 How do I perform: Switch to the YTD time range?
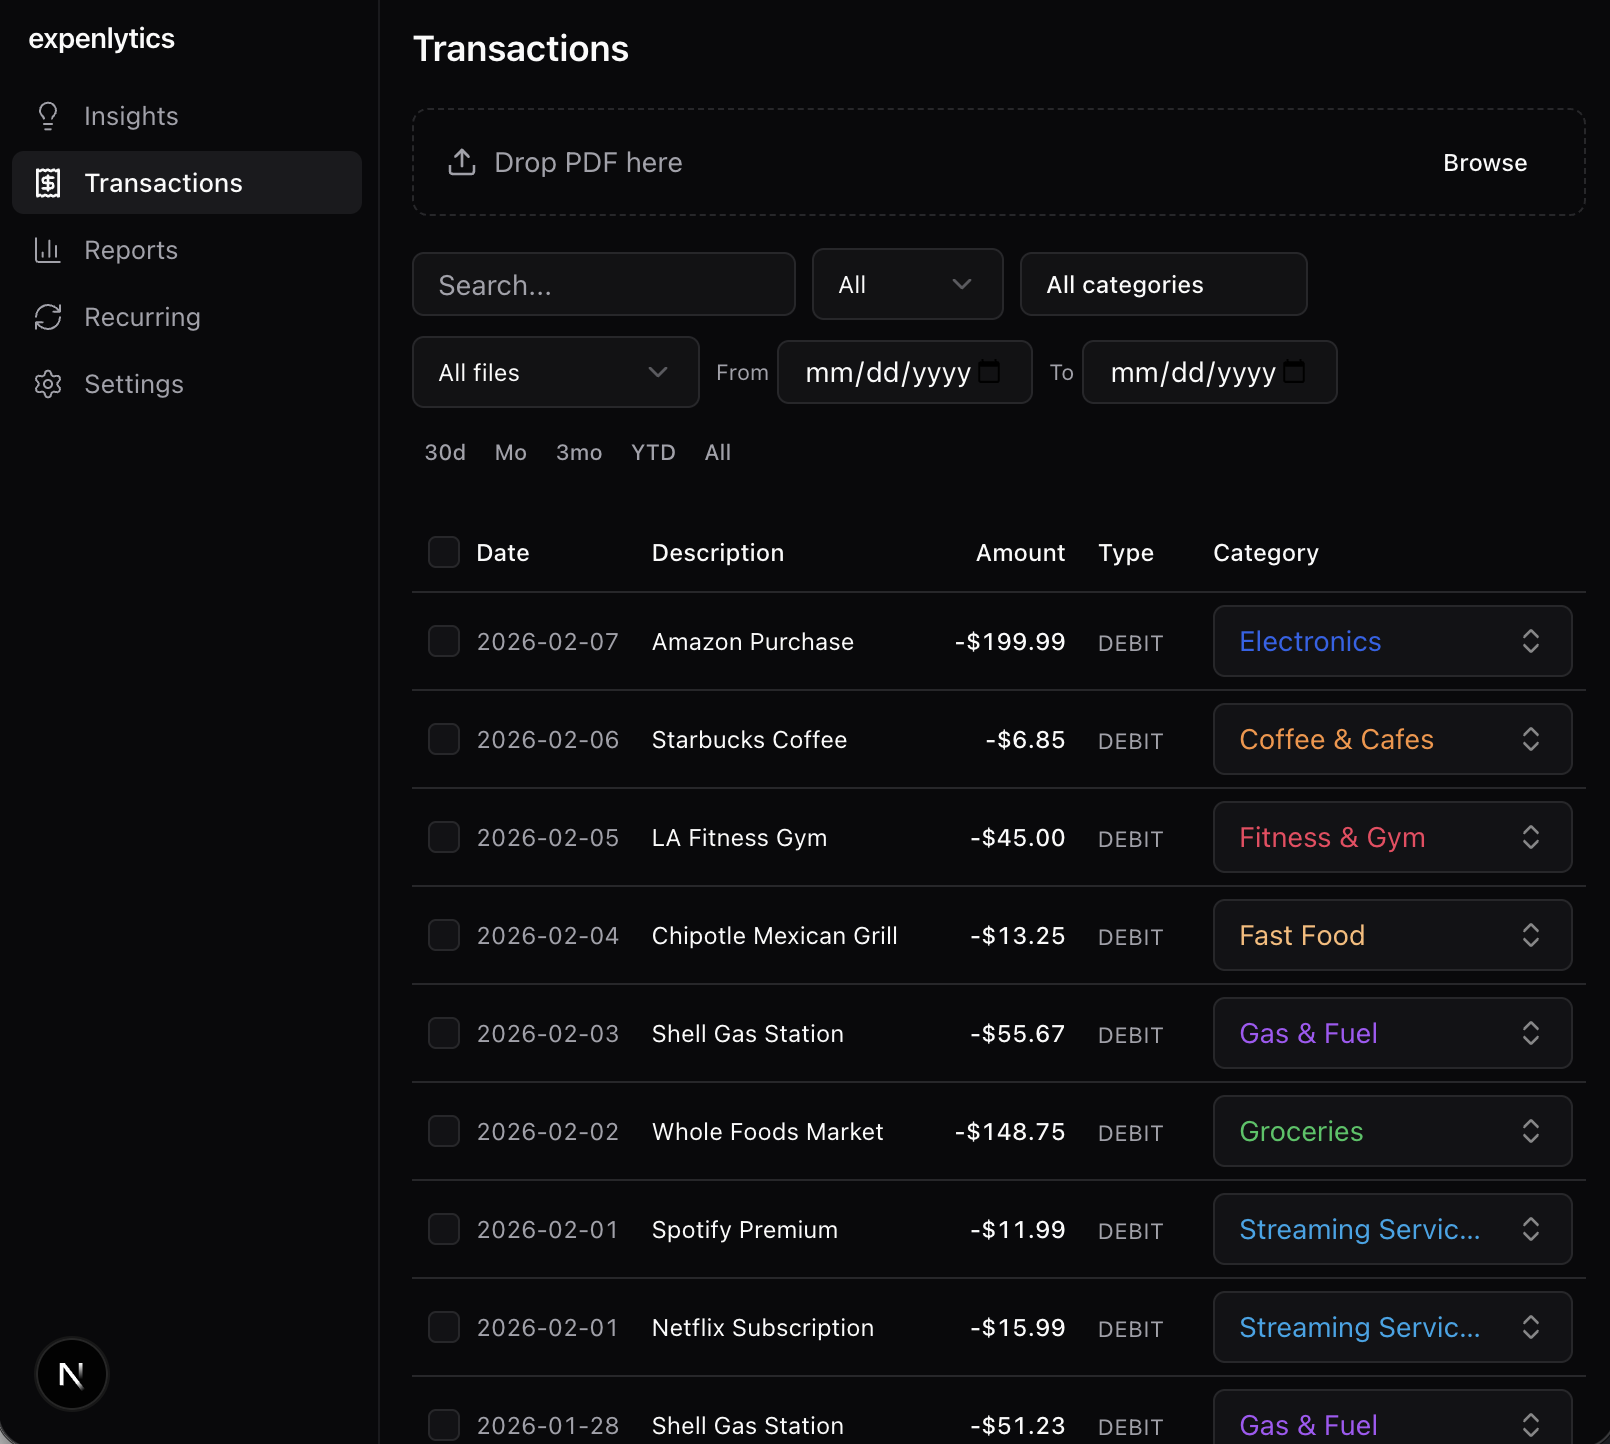[653, 452]
